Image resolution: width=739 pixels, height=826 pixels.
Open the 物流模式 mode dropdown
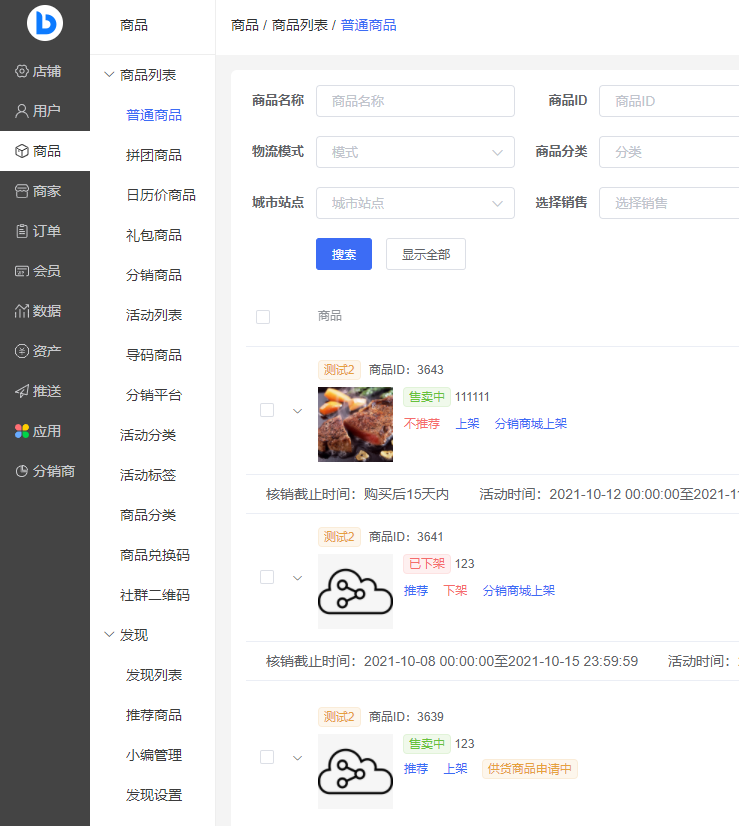[x=415, y=152]
